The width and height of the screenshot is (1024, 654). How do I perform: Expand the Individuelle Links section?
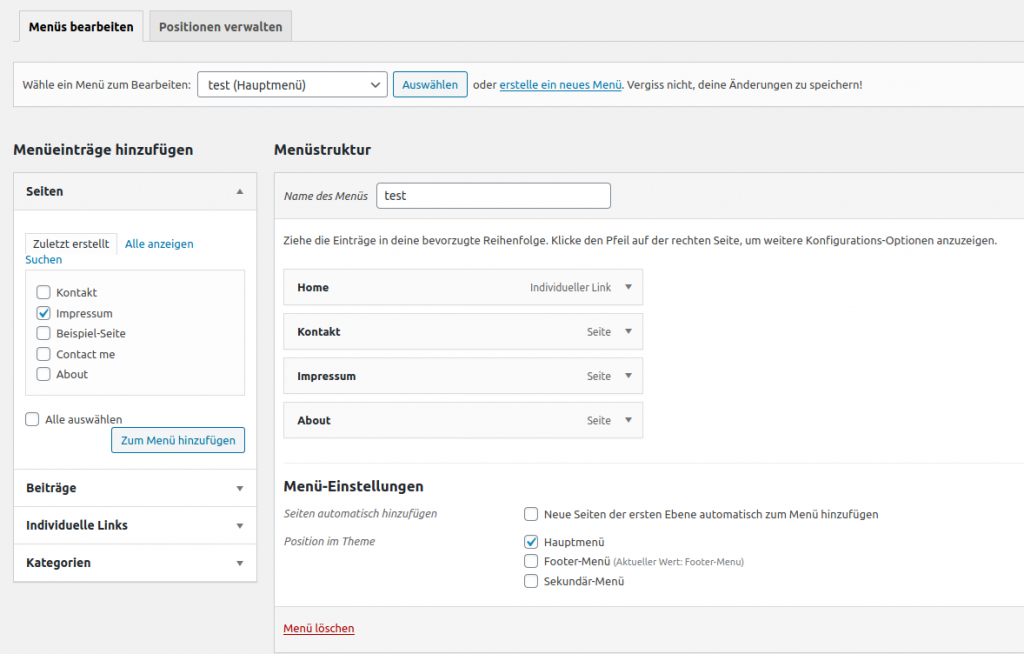point(135,525)
